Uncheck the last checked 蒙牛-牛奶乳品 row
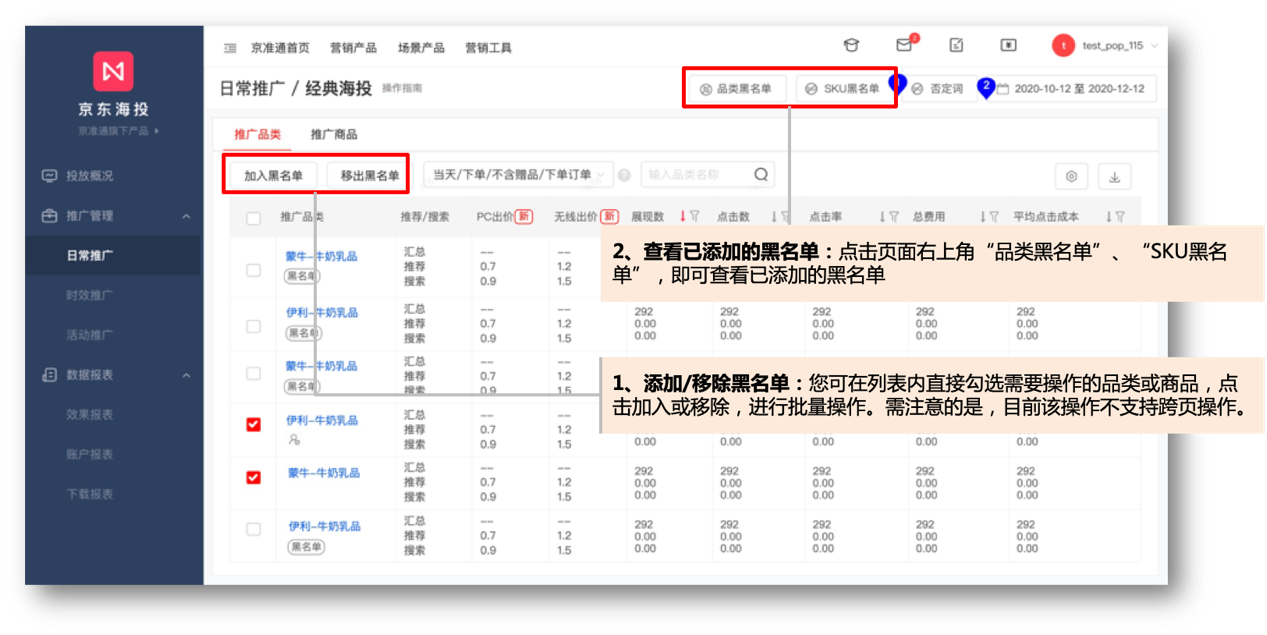The height and width of the screenshot is (635, 1267). pos(254,478)
